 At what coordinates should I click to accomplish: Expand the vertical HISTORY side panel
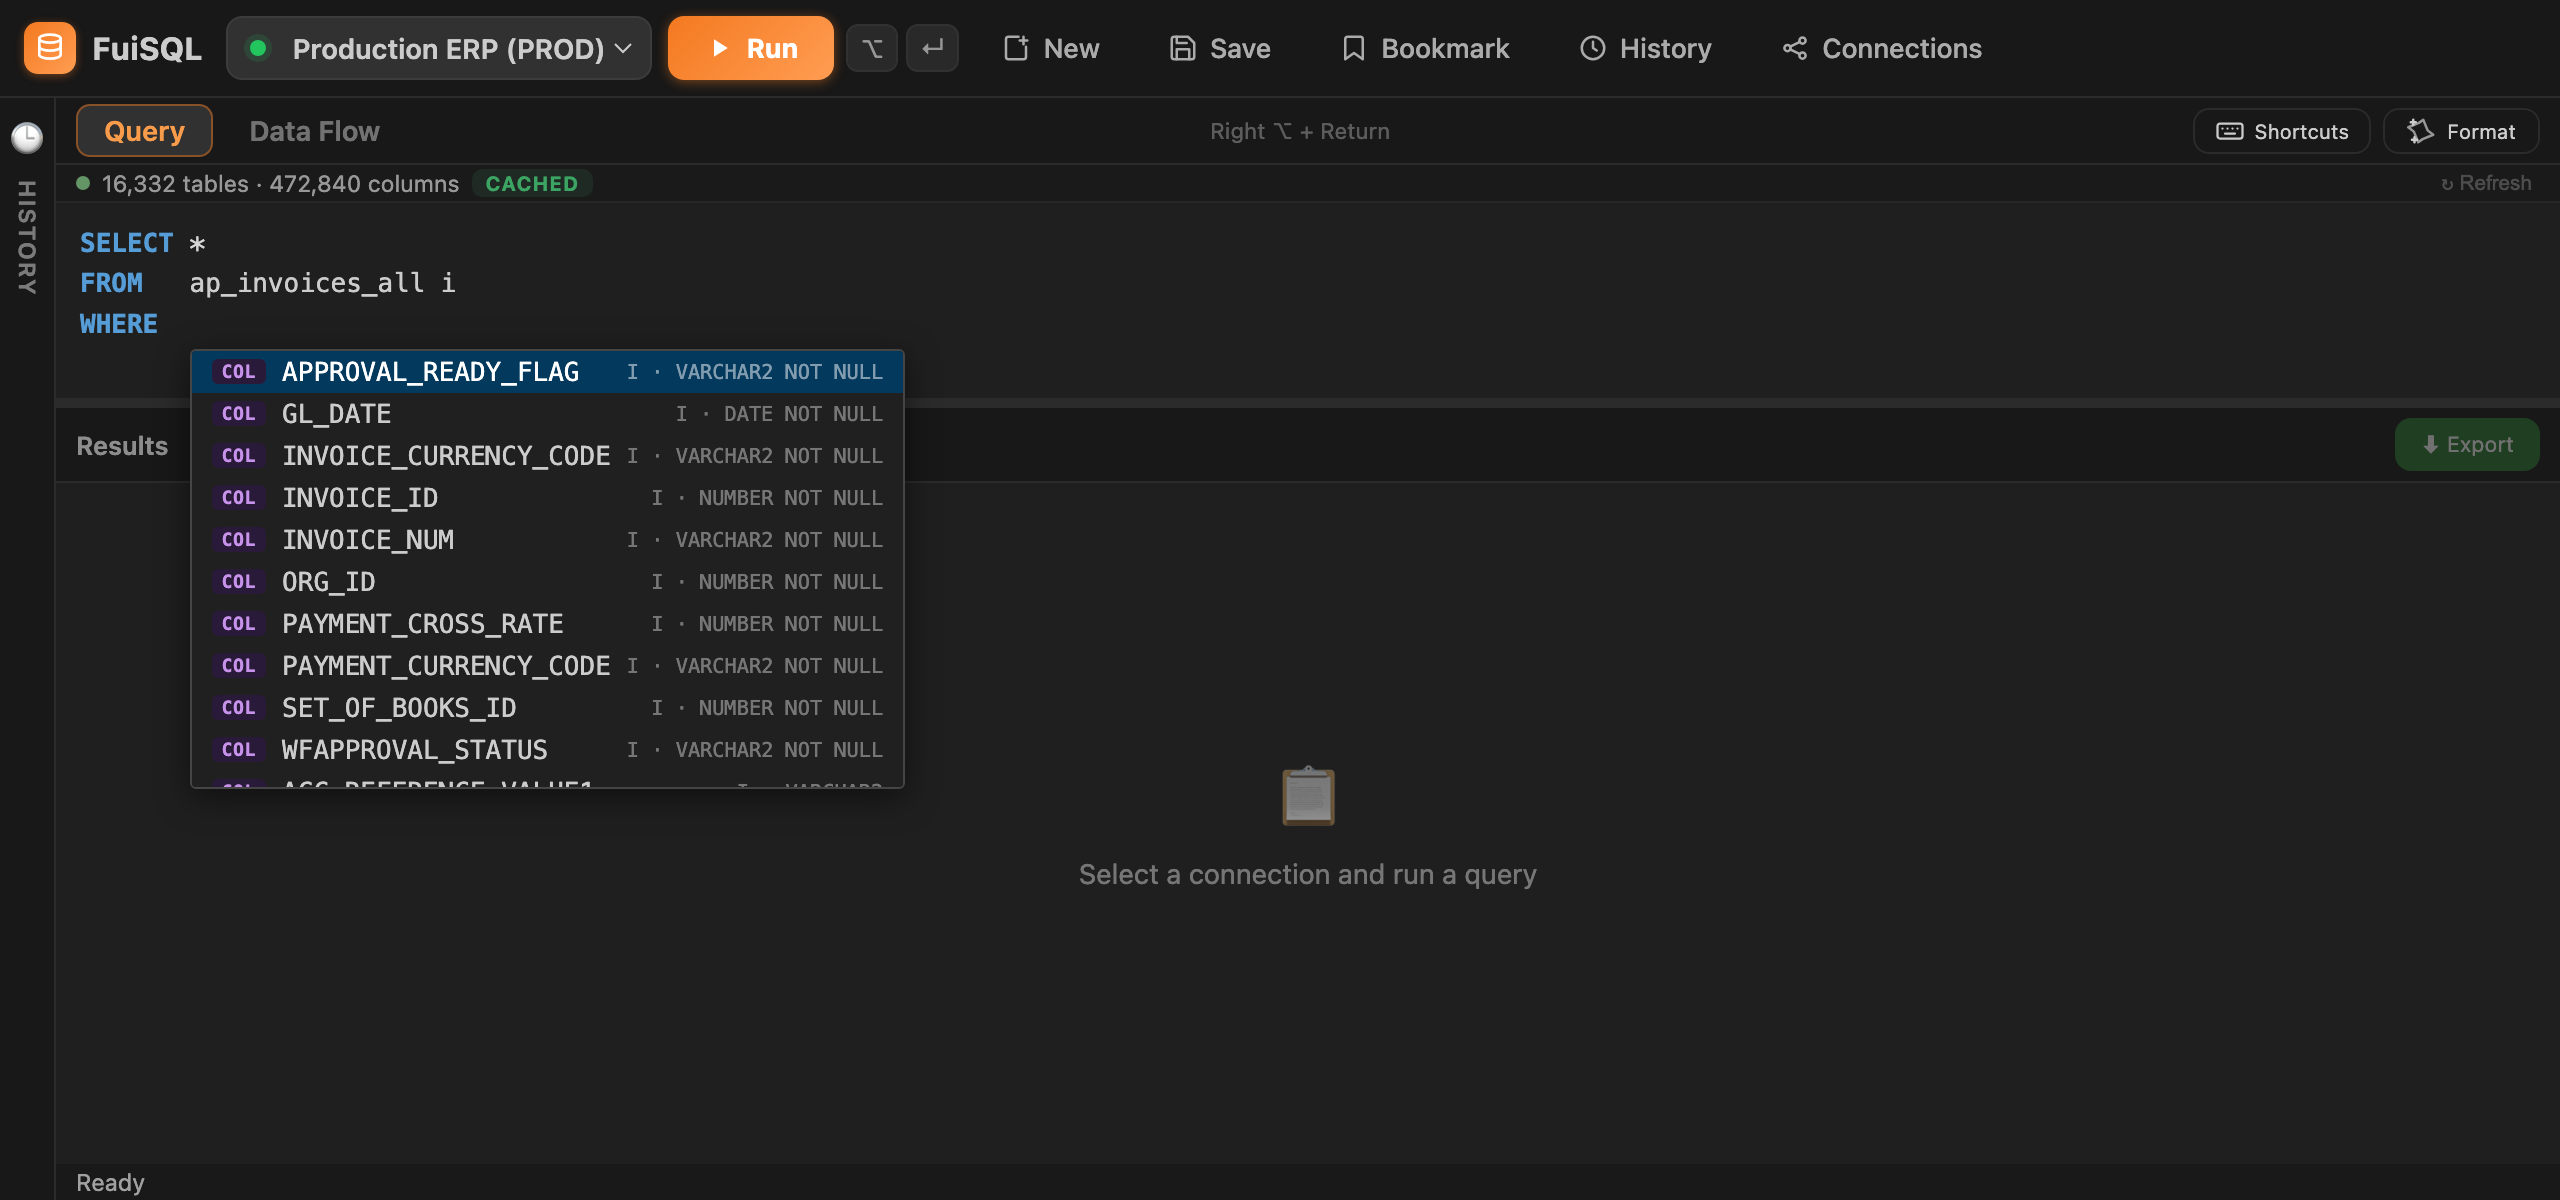(27, 238)
